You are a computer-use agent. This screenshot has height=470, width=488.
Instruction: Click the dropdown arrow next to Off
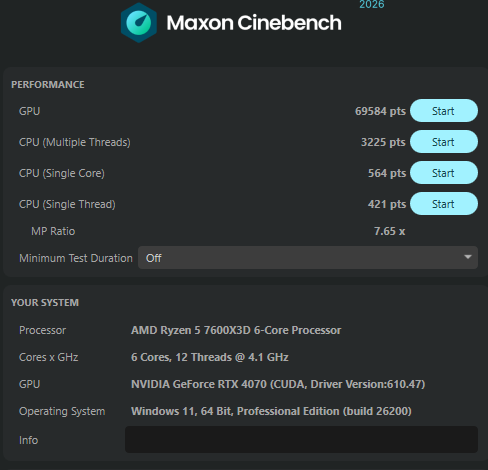[x=468, y=257]
